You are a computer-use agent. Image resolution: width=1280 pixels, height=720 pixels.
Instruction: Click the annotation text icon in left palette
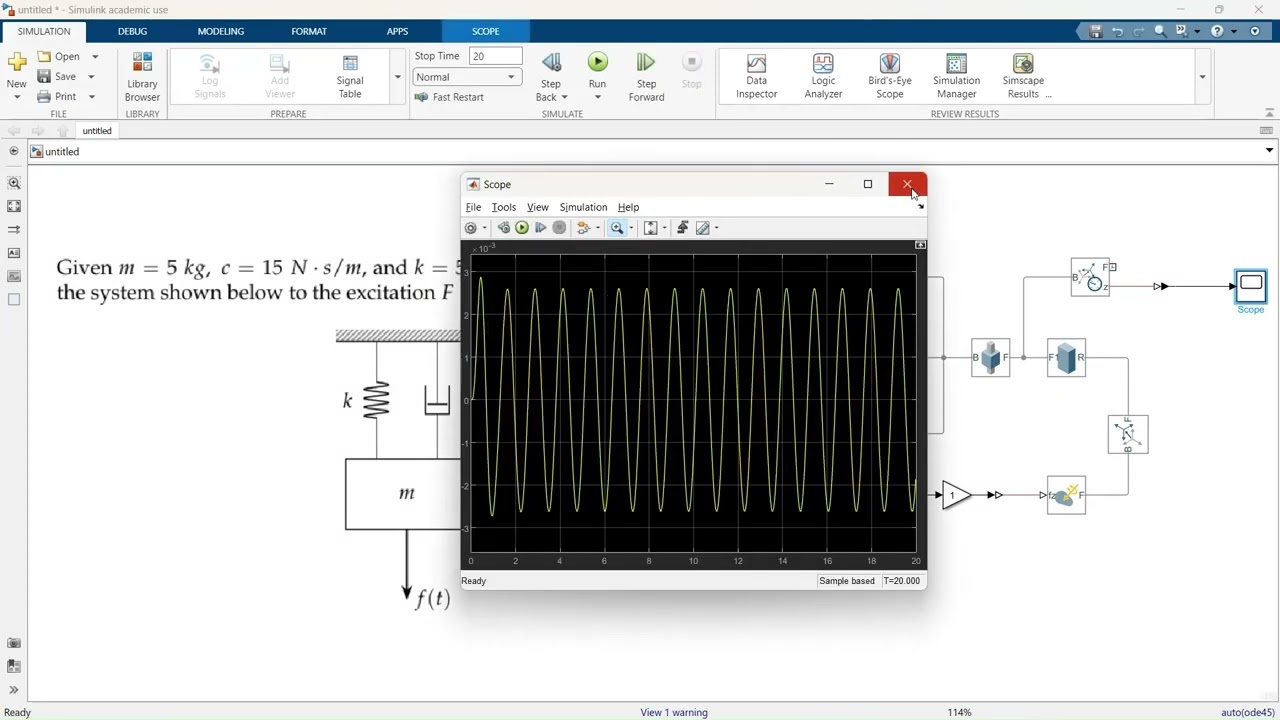tap(14, 253)
